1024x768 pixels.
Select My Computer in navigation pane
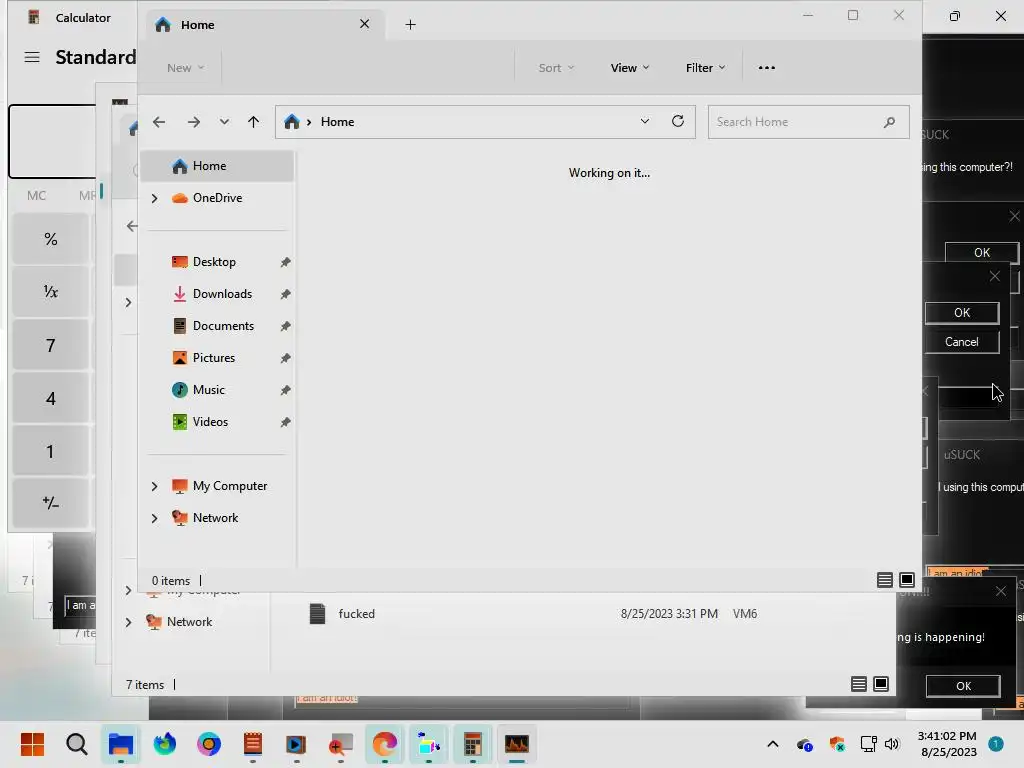230,486
